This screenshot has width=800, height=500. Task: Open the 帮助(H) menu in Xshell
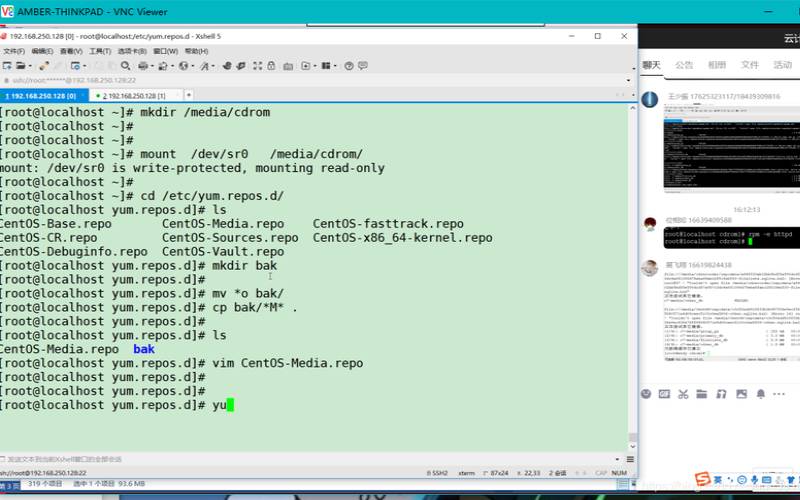196,51
